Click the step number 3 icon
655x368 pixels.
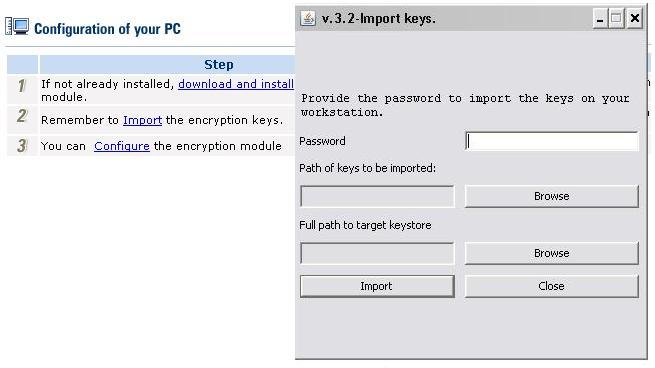22,146
